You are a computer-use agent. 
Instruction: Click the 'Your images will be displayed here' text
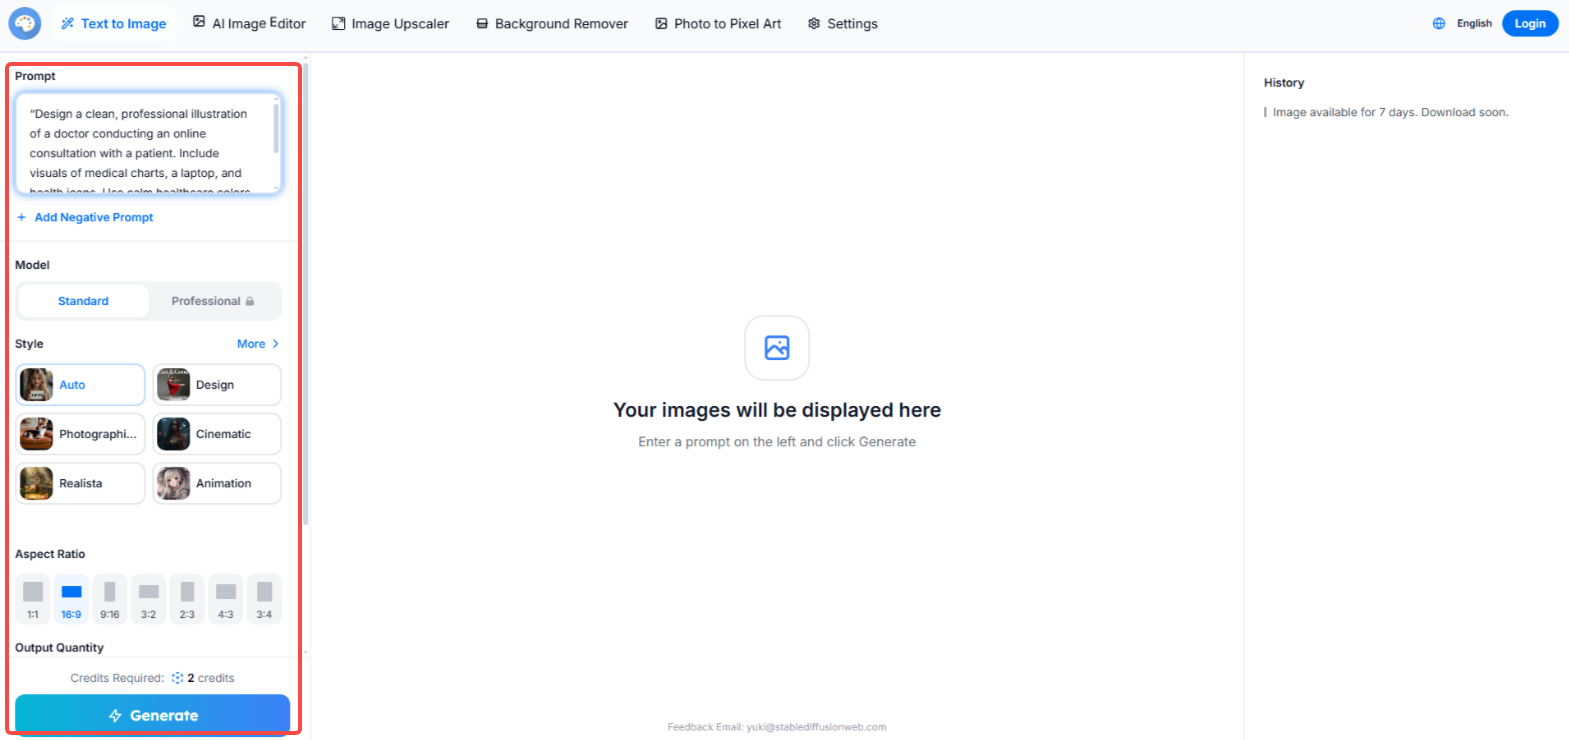click(x=777, y=410)
